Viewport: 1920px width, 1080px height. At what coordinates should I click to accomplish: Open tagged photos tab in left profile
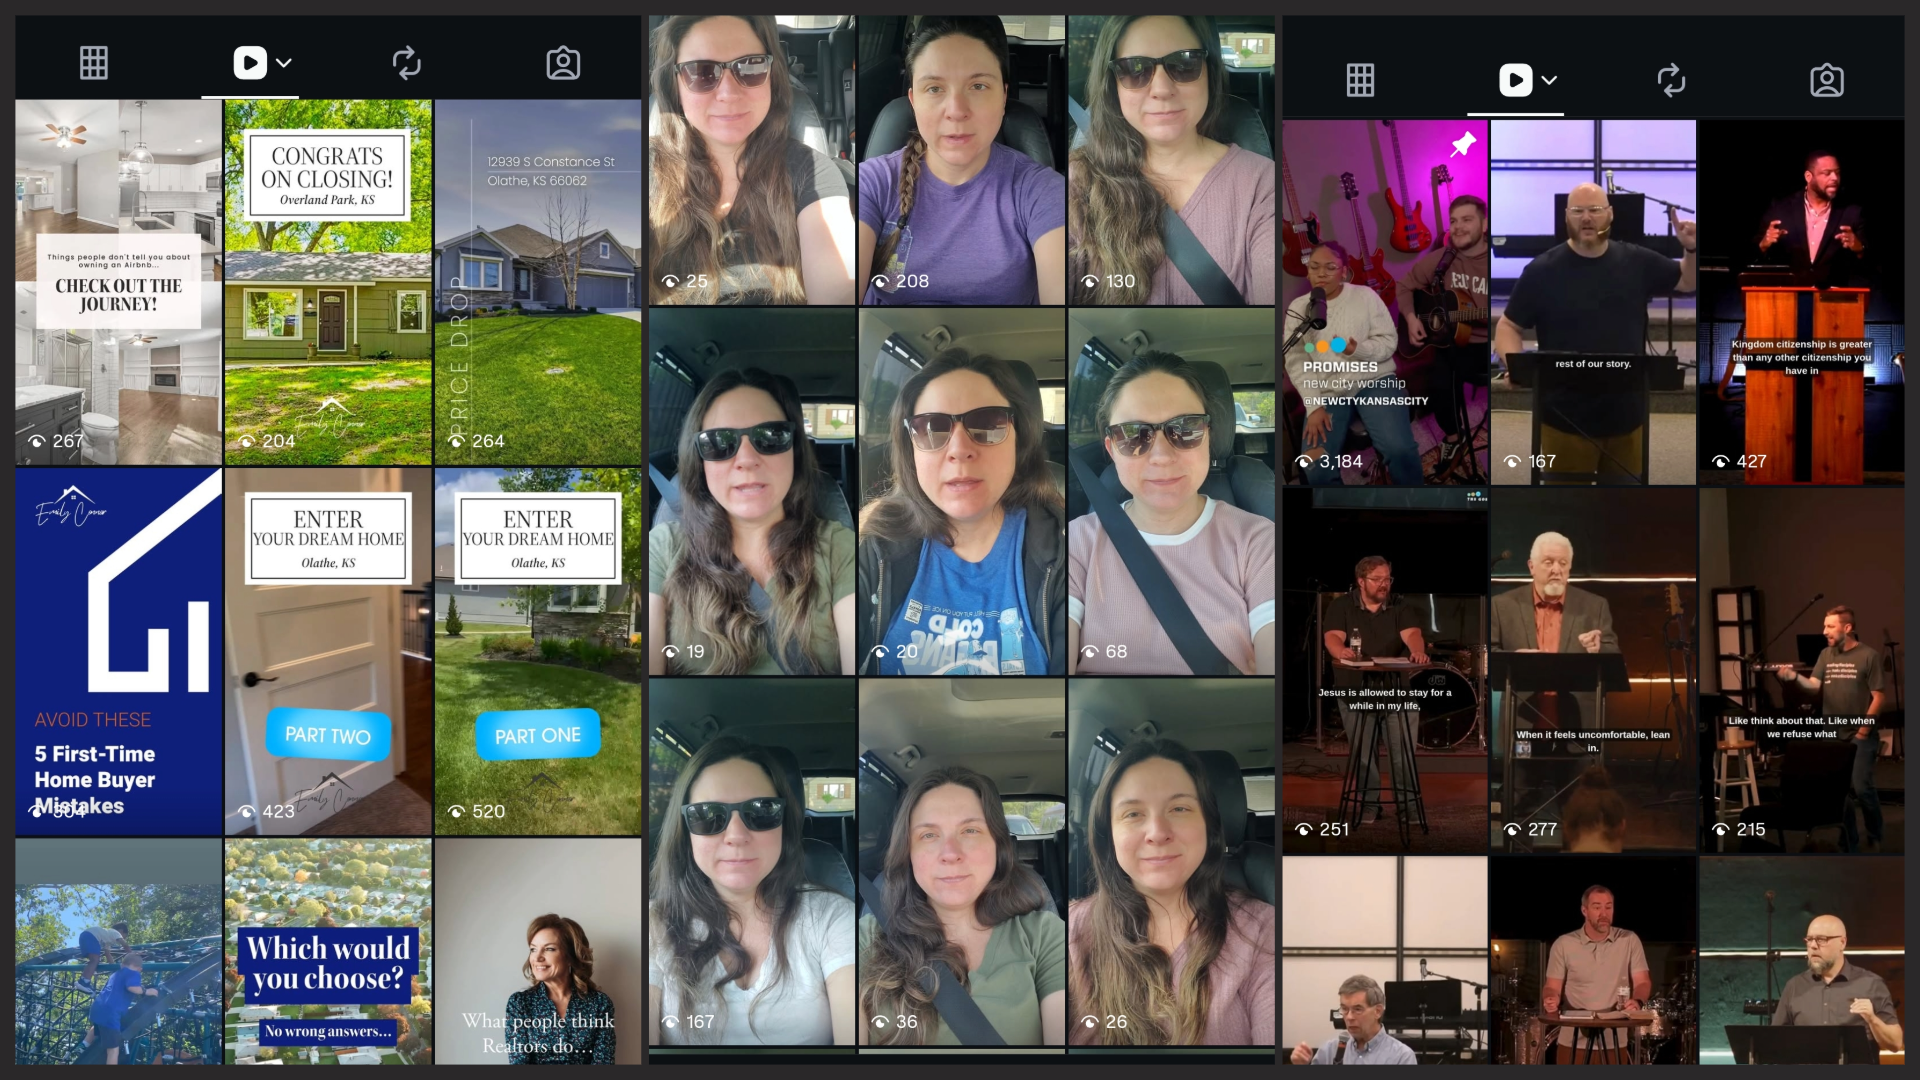[563, 63]
